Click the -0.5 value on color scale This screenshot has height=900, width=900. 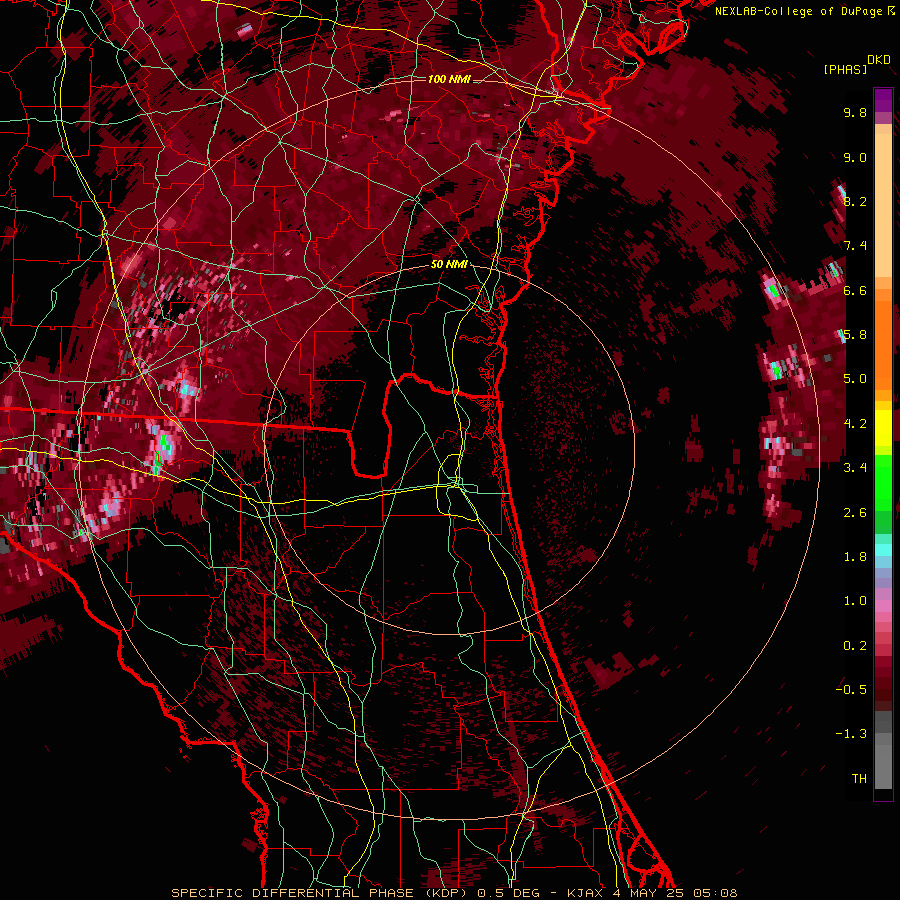[x=851, y=690]
